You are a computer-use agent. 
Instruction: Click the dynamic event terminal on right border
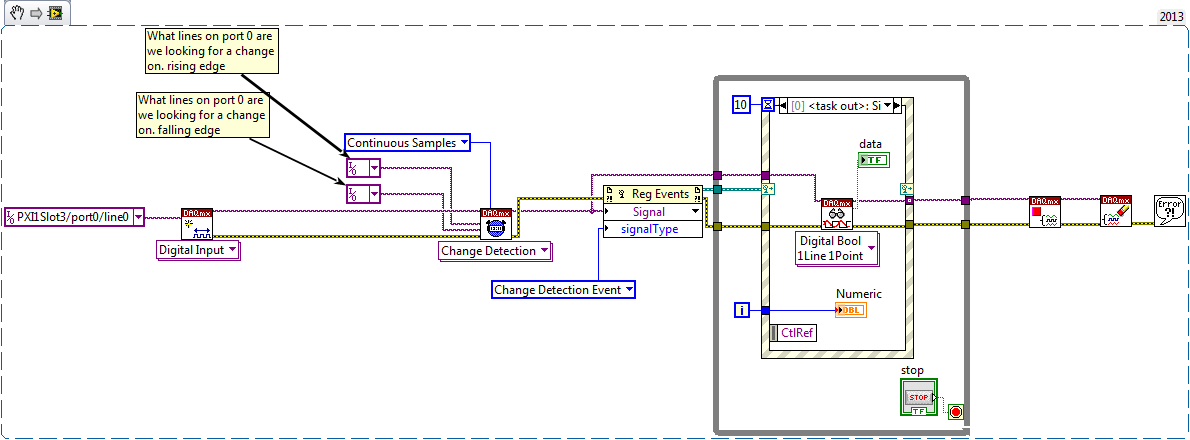click(905, 188)
